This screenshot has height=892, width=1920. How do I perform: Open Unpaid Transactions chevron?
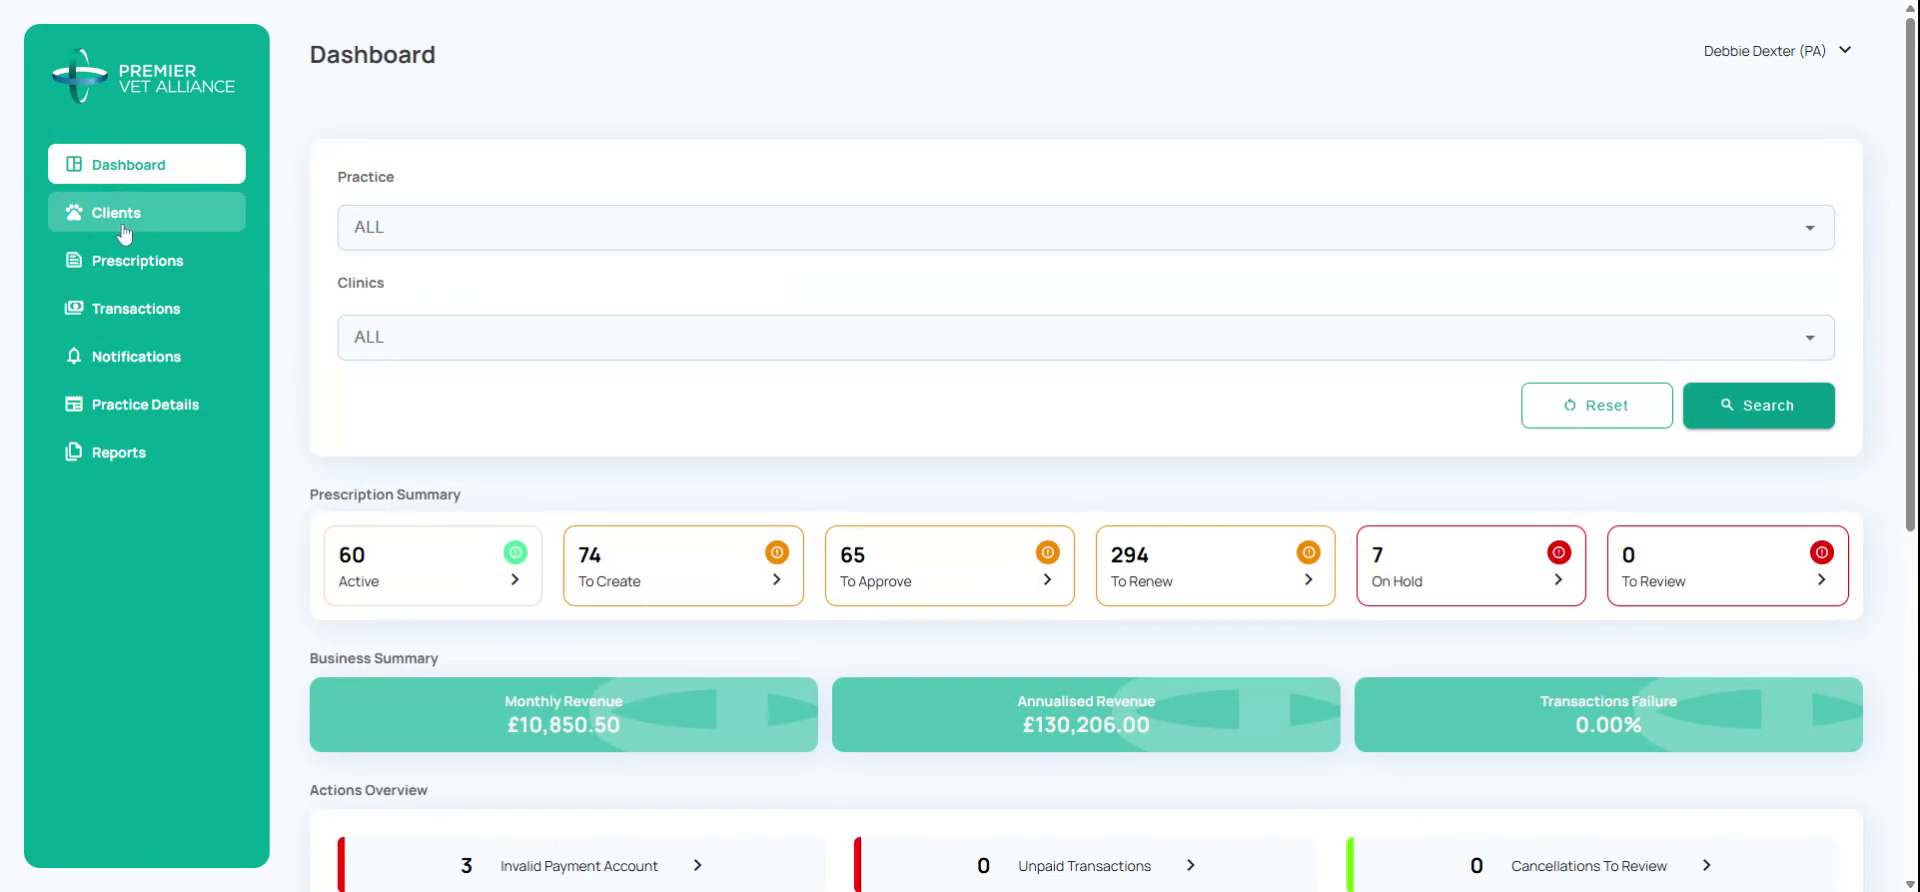pos(1191,865)
